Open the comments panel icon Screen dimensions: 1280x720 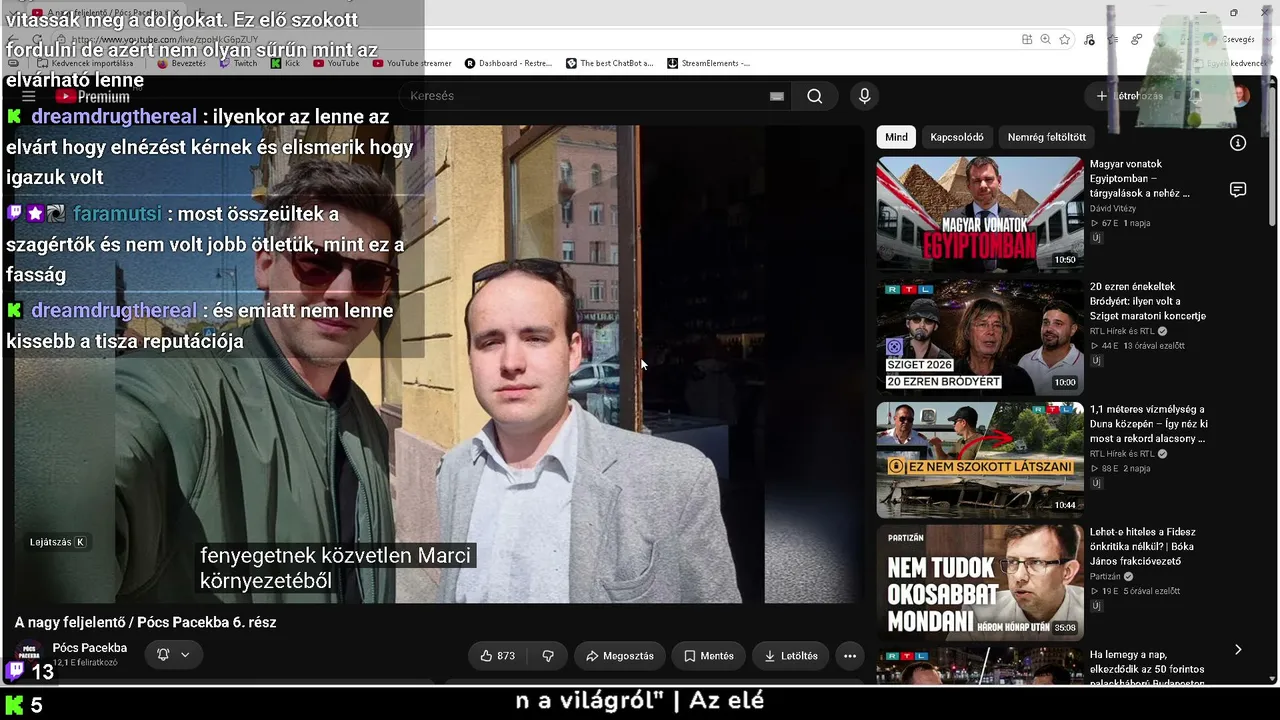click(1238, 190)
